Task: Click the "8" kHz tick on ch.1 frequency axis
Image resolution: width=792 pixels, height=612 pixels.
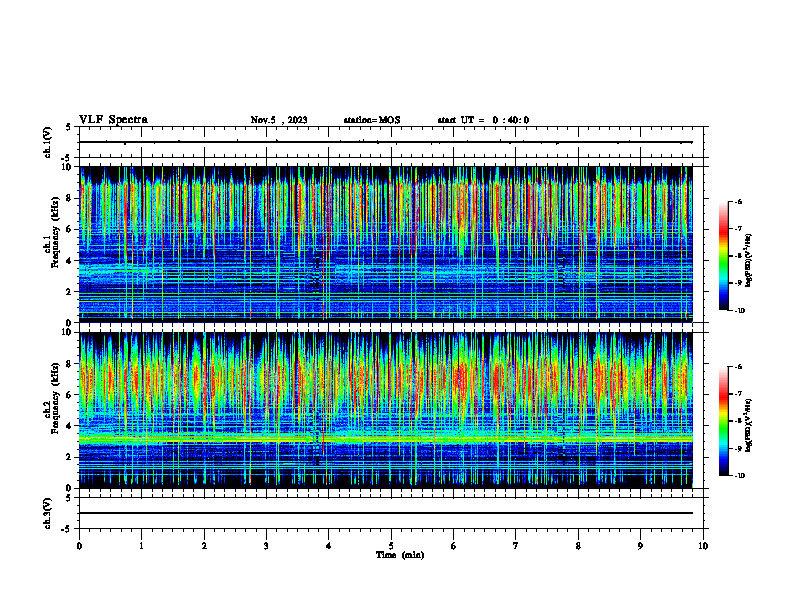Action: pyautogui.click(x=71, y=198)
